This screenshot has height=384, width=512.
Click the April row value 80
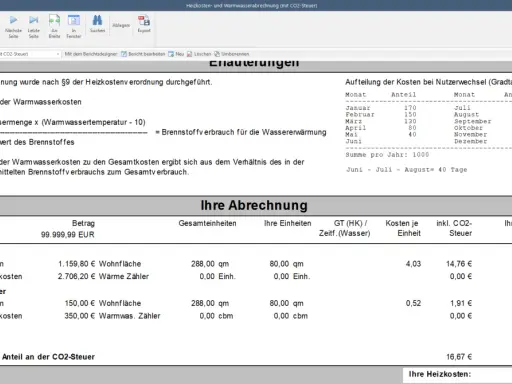coord(412,128)
